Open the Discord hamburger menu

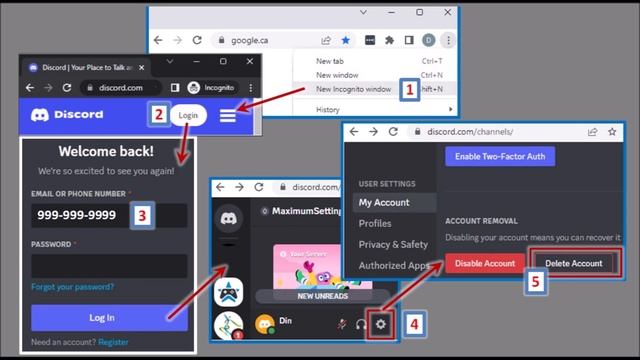228,115
